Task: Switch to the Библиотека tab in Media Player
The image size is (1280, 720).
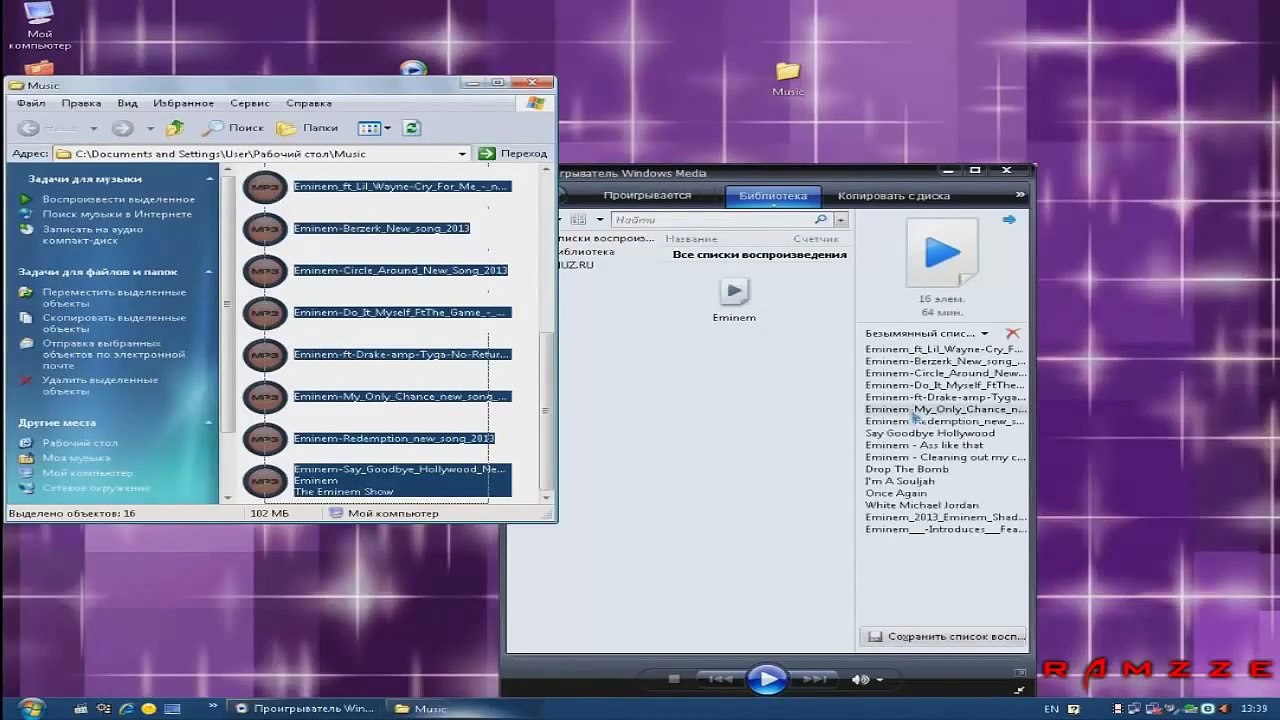Action: tap(773, 196)
